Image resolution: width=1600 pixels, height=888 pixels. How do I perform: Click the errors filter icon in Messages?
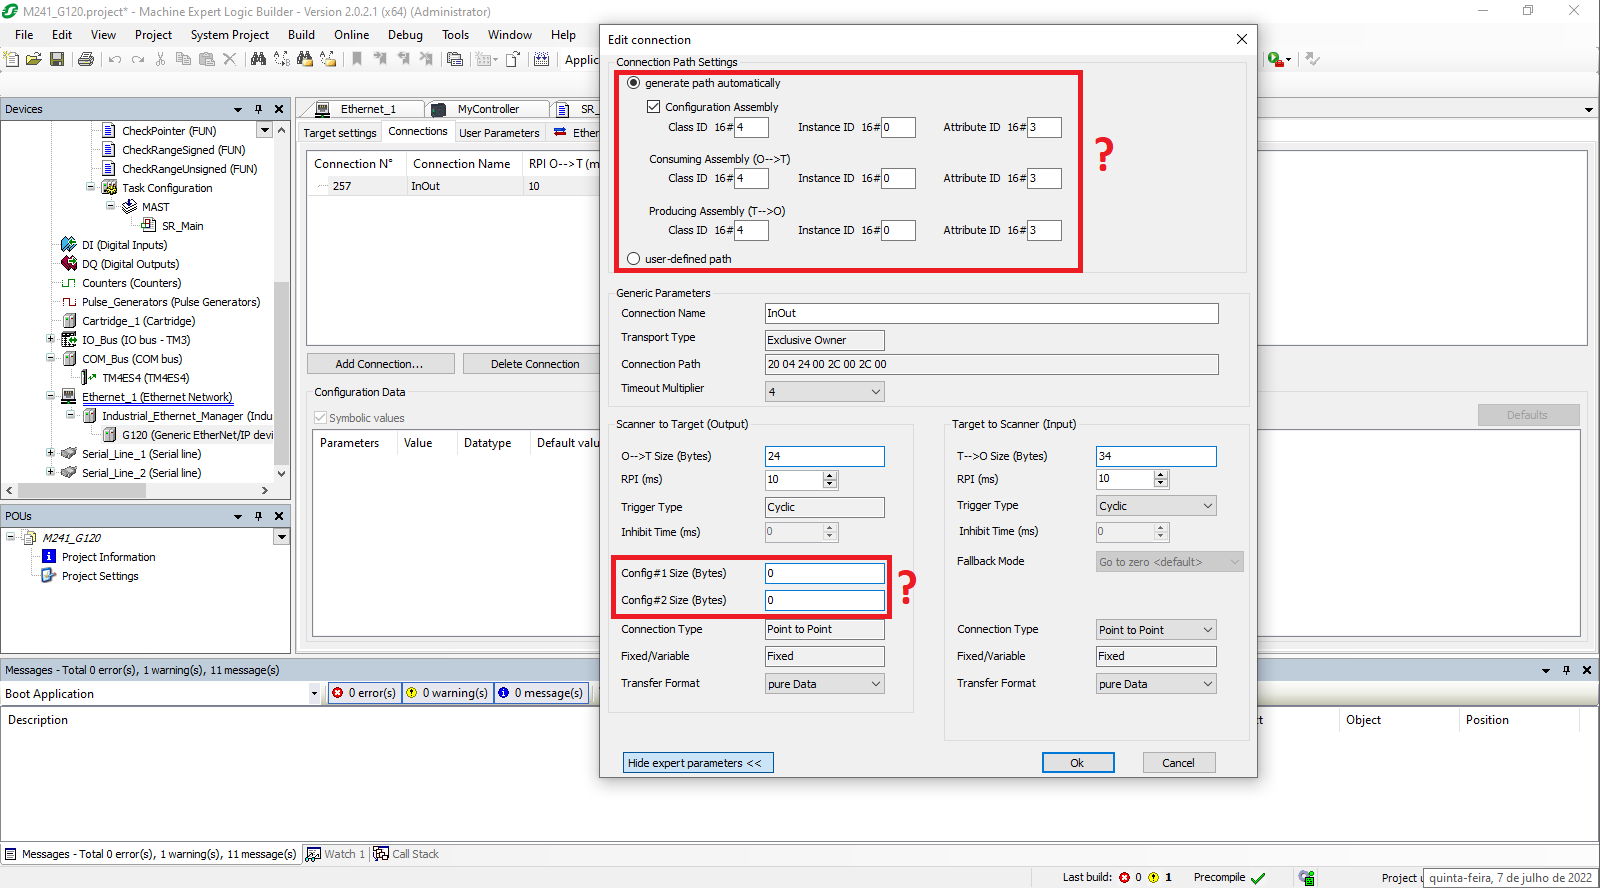click(338, 693)
